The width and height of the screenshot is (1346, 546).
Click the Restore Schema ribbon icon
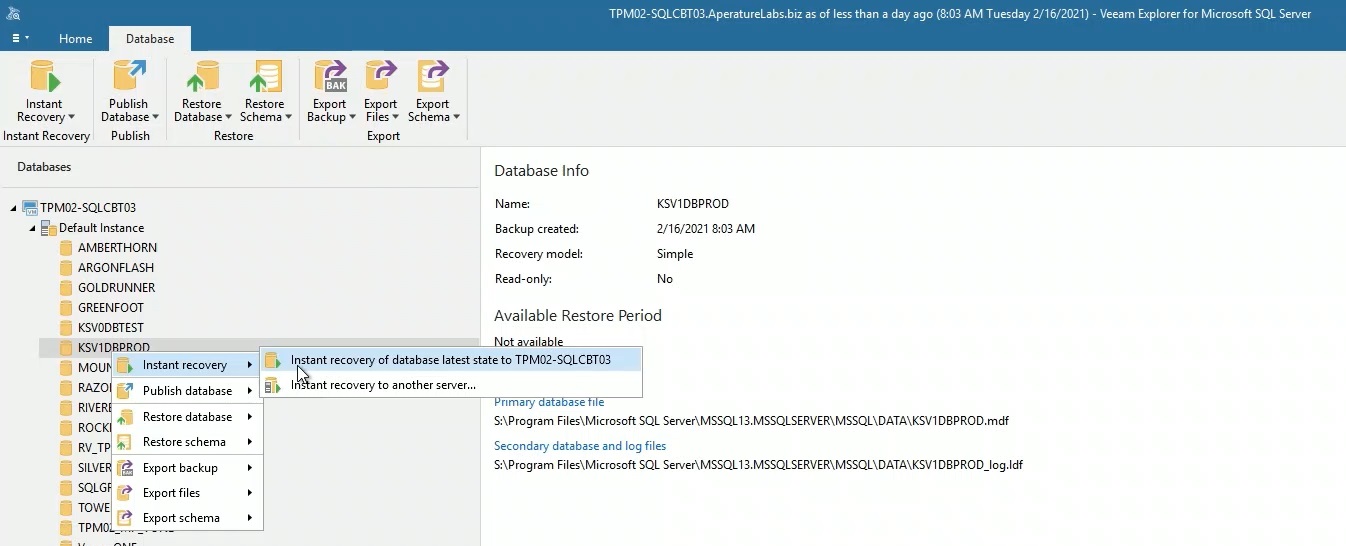[265, 78]
